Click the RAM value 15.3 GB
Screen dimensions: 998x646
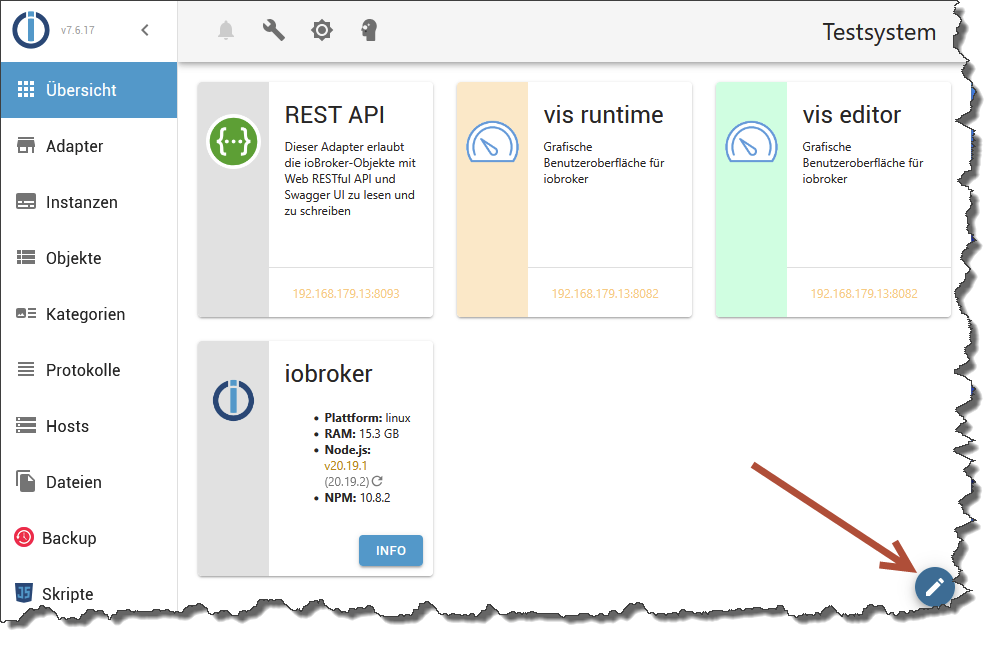(379, 434)
